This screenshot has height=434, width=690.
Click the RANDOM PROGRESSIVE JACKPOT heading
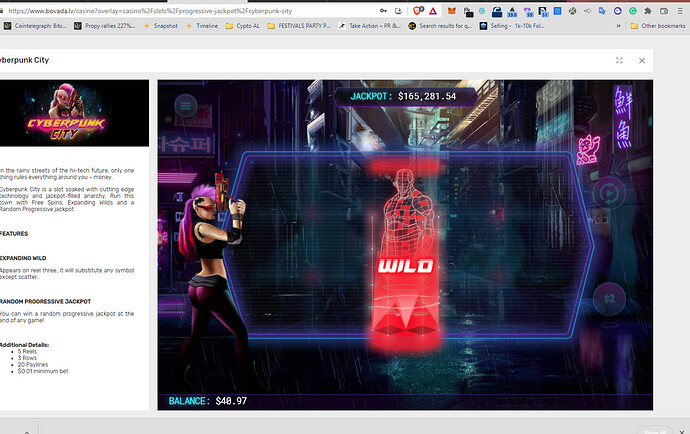45,302
